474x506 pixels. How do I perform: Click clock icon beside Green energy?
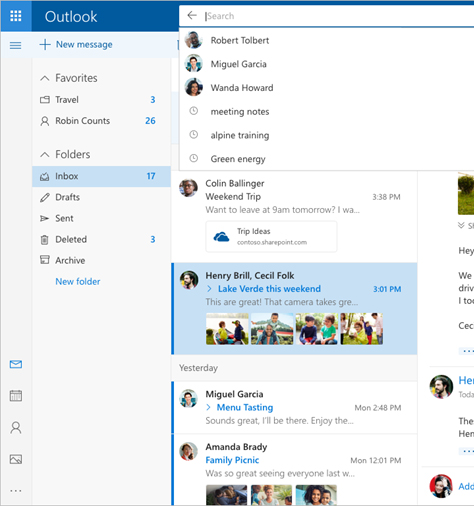194,158
